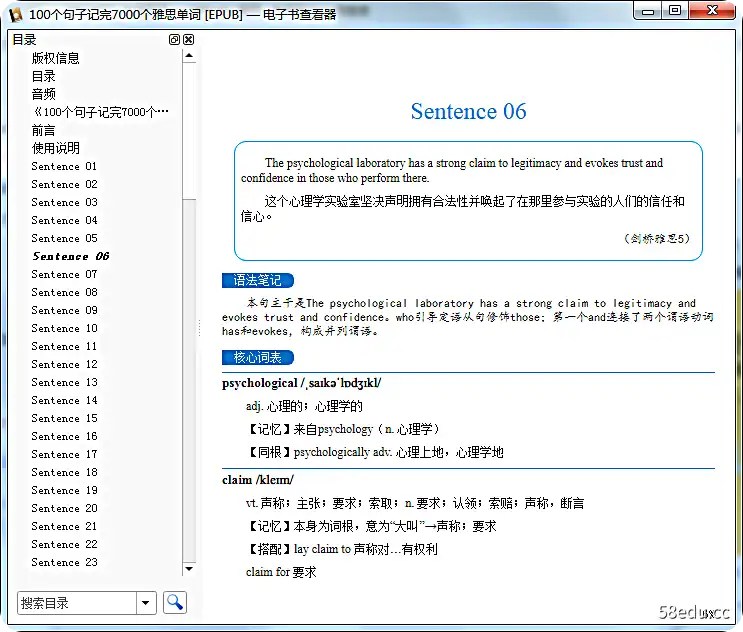Go to Sentence 21
Image resolution: width=743 pixels, height=632 pixels.
(64, 526)
